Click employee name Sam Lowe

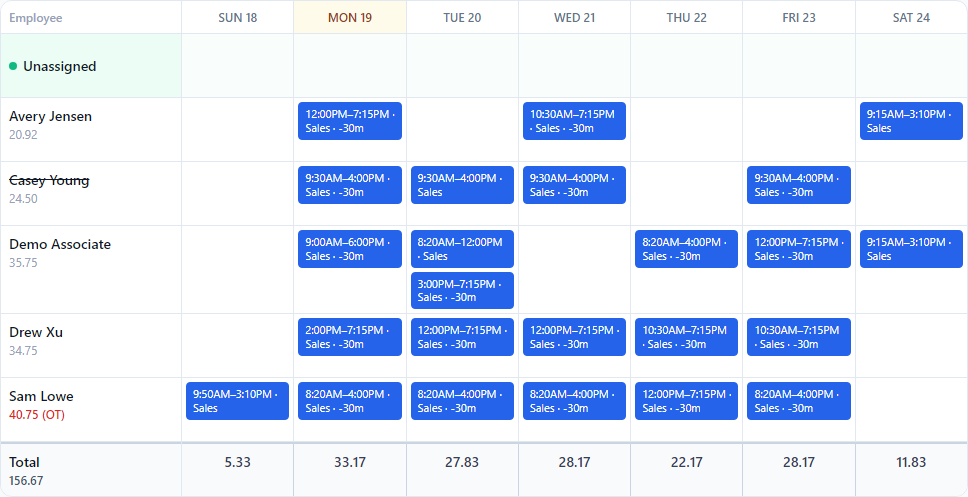tap(41, 396)
